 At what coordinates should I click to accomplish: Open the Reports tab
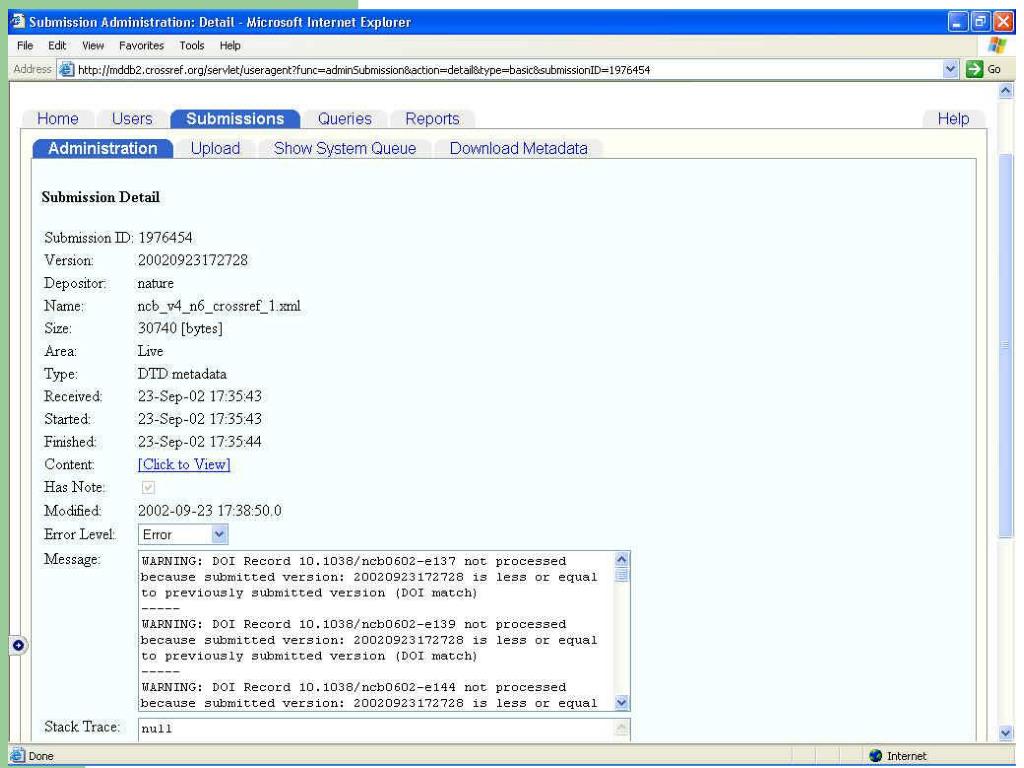[x=432, y=119]
